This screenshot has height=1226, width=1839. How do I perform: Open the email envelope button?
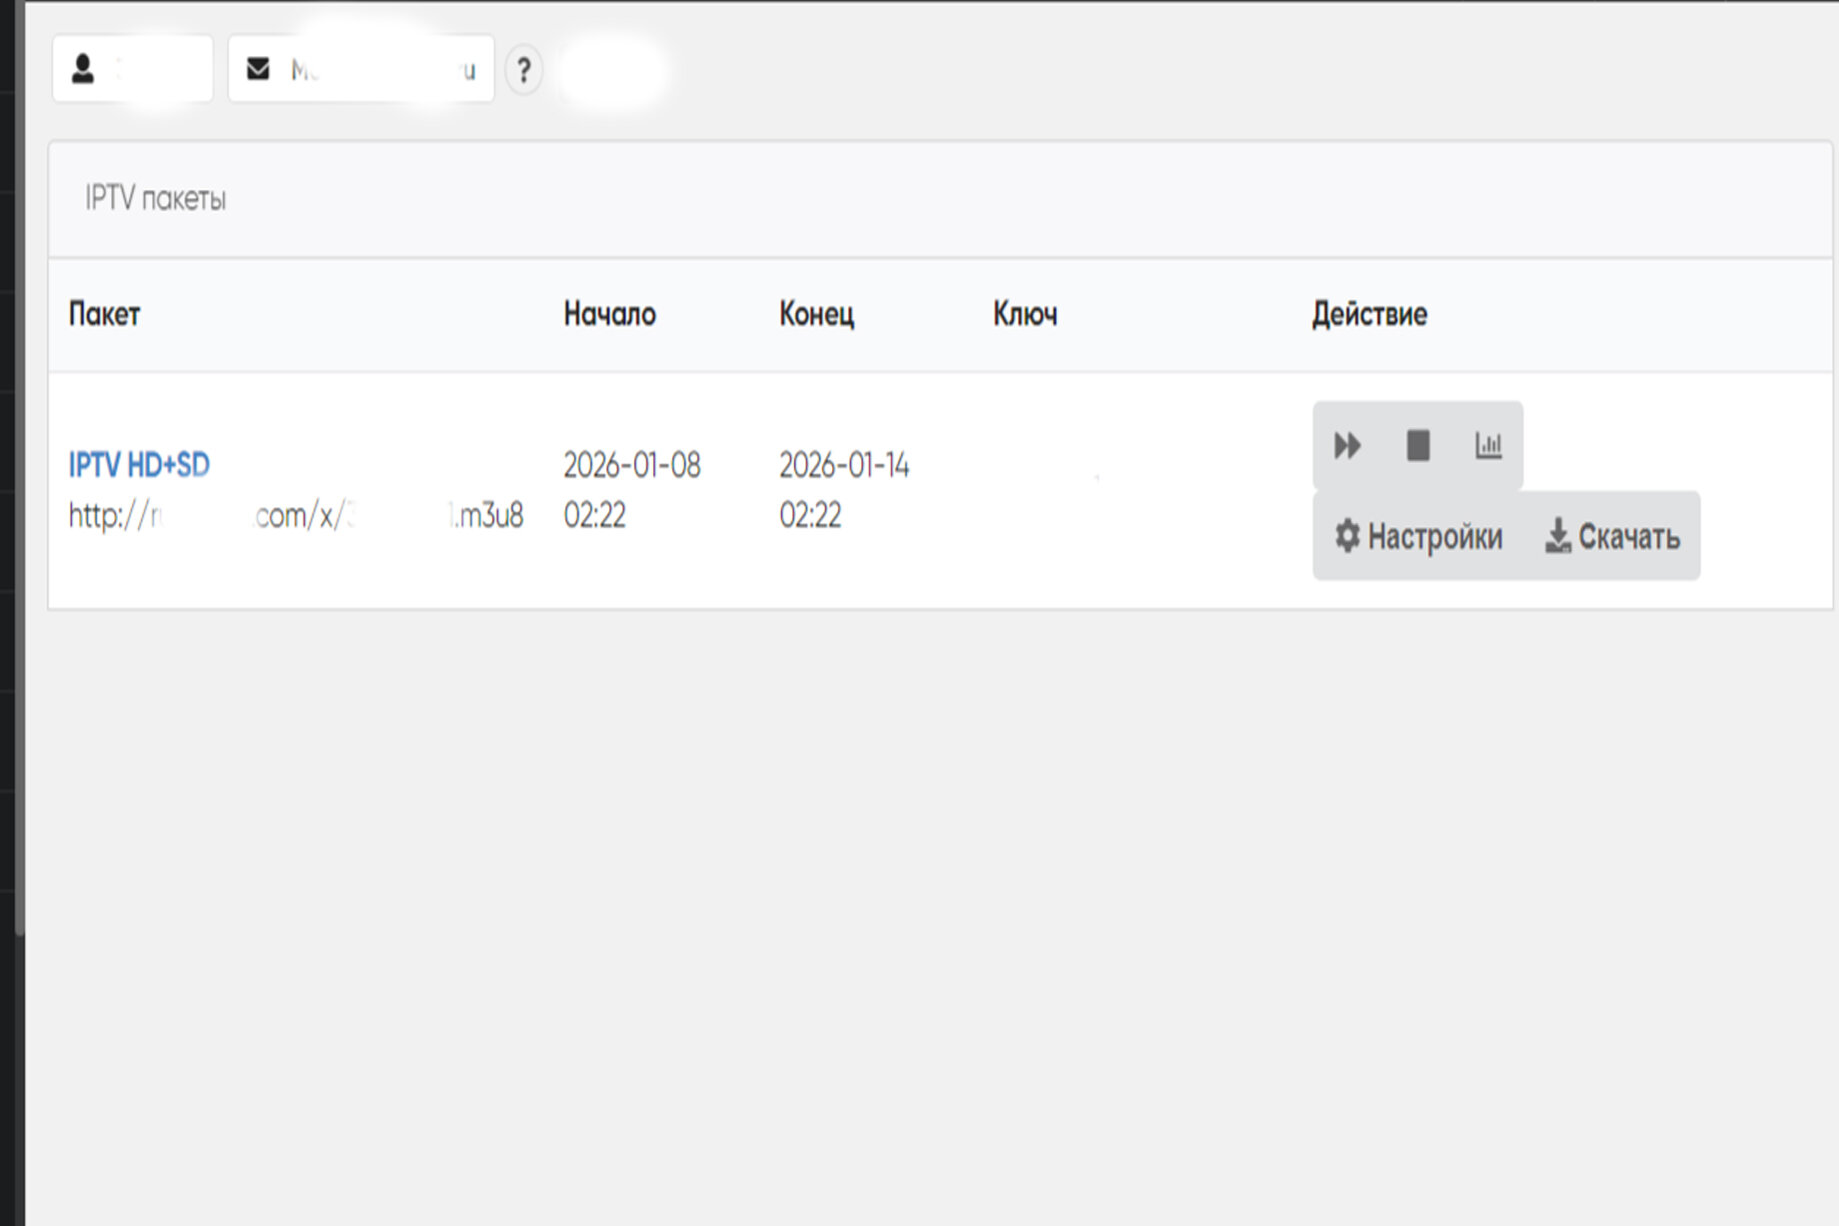(360, 69)
